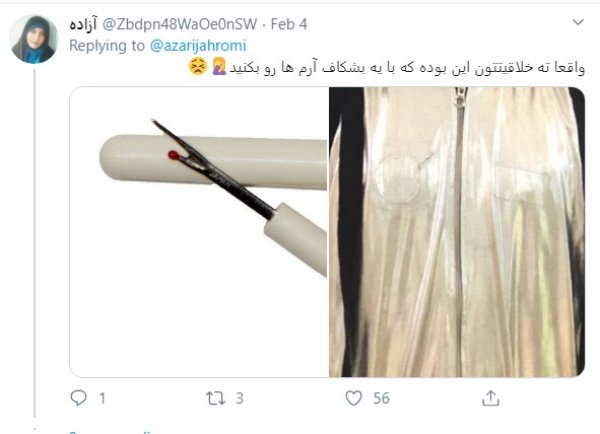600x434 pixels.
Task: Open the user's profile avatar picture
Action: [34, 39]
